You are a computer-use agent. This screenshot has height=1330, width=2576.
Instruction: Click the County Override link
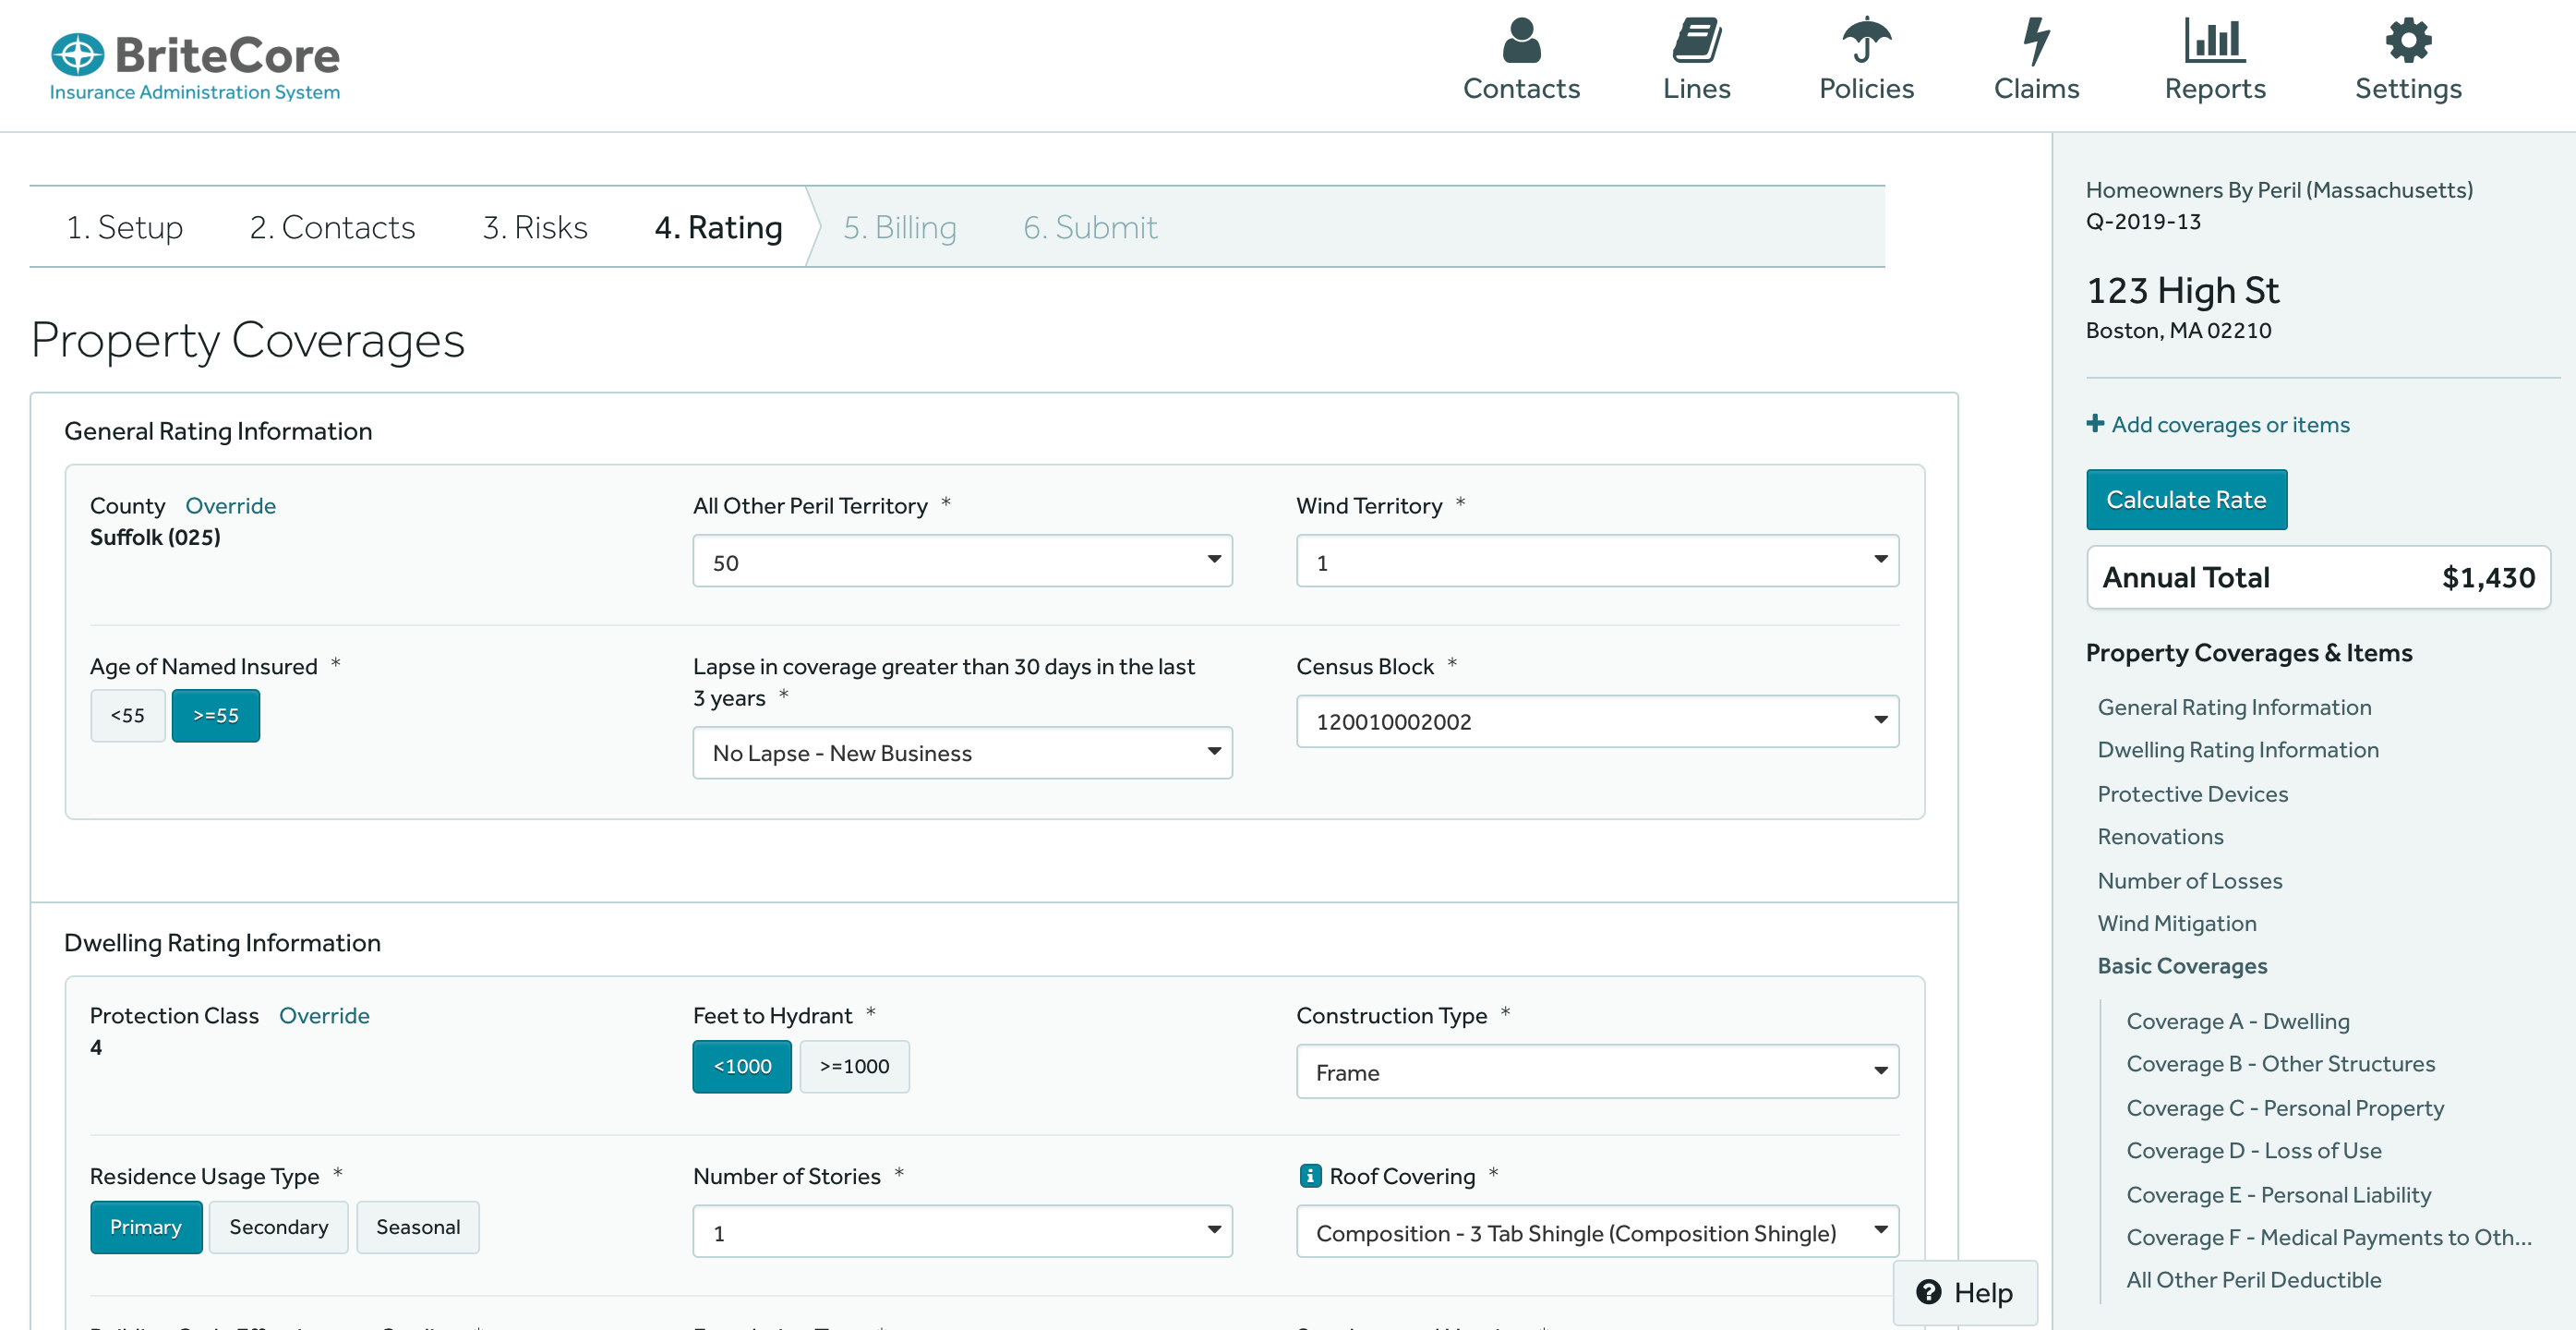click(x=230, y=506)
